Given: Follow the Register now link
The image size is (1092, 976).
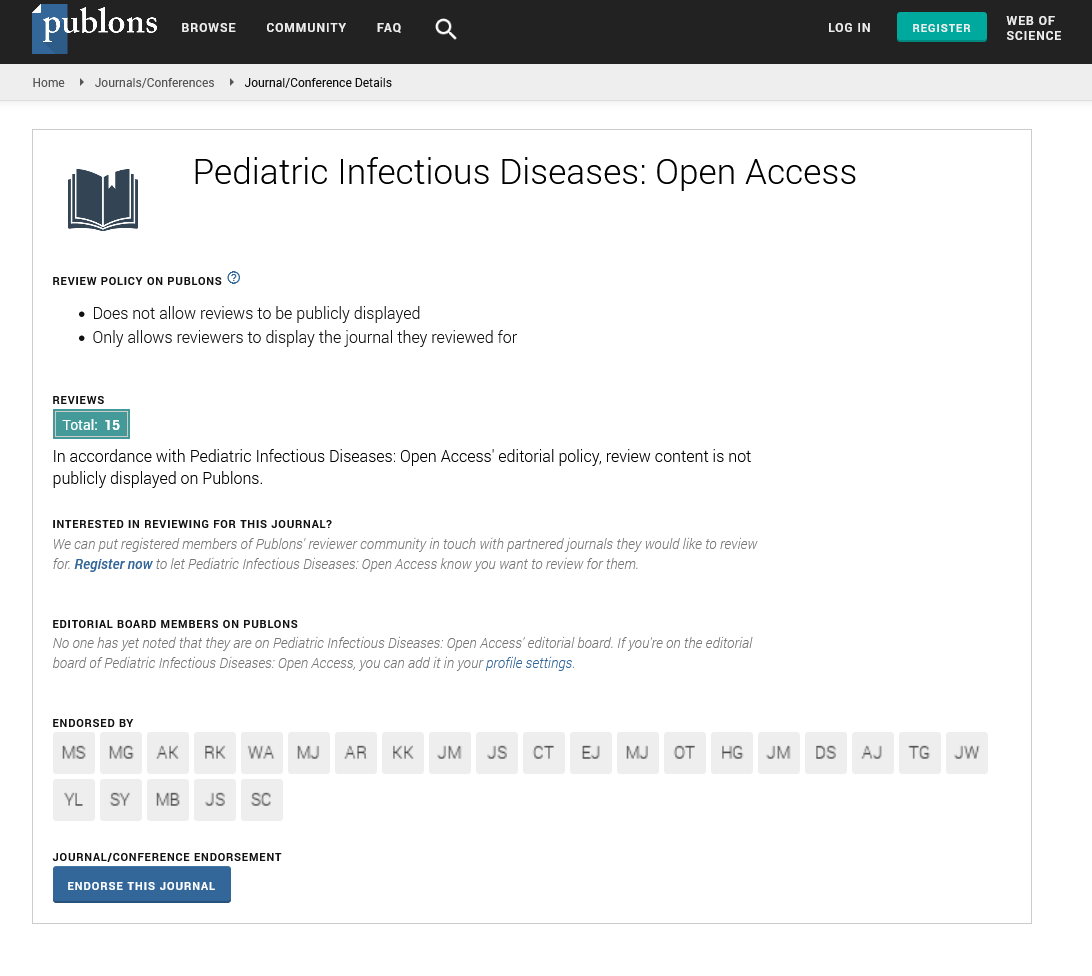Looking at the screenshot, I should [114, 564].
